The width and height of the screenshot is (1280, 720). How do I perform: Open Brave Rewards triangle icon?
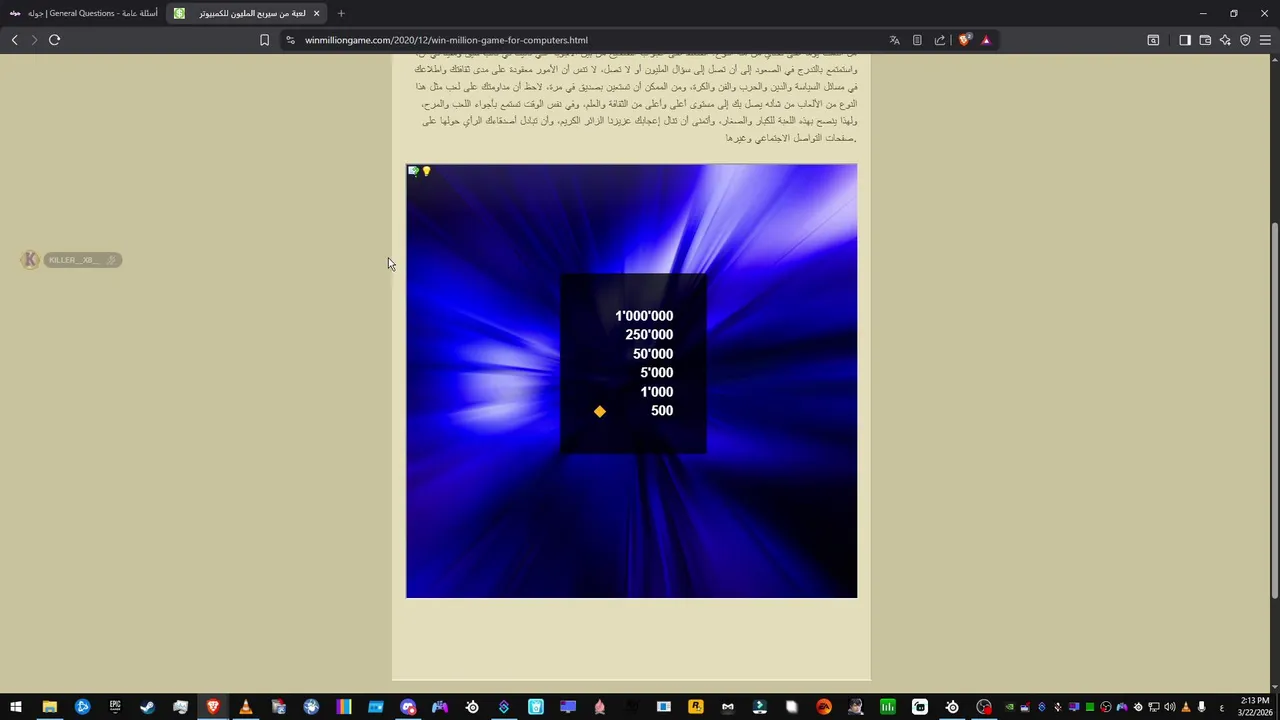coord(986,40)
